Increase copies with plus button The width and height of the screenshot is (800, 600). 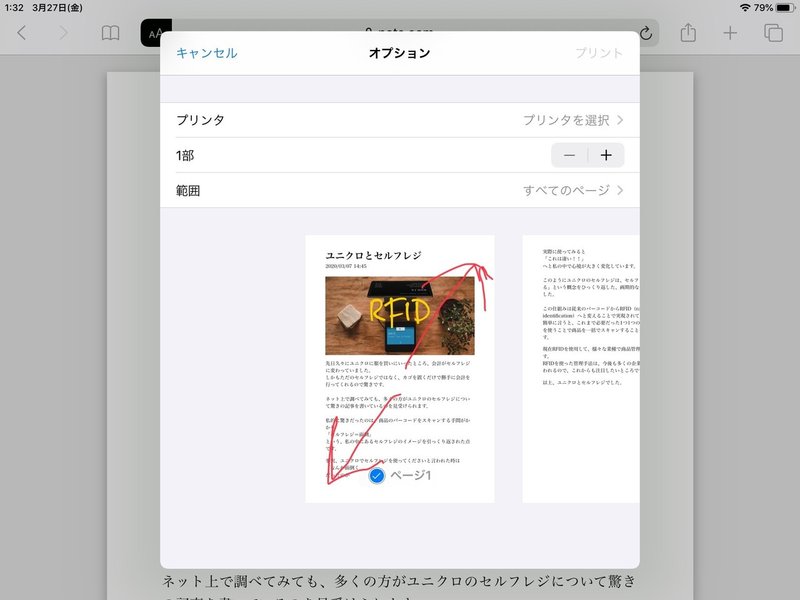(606, 155)
